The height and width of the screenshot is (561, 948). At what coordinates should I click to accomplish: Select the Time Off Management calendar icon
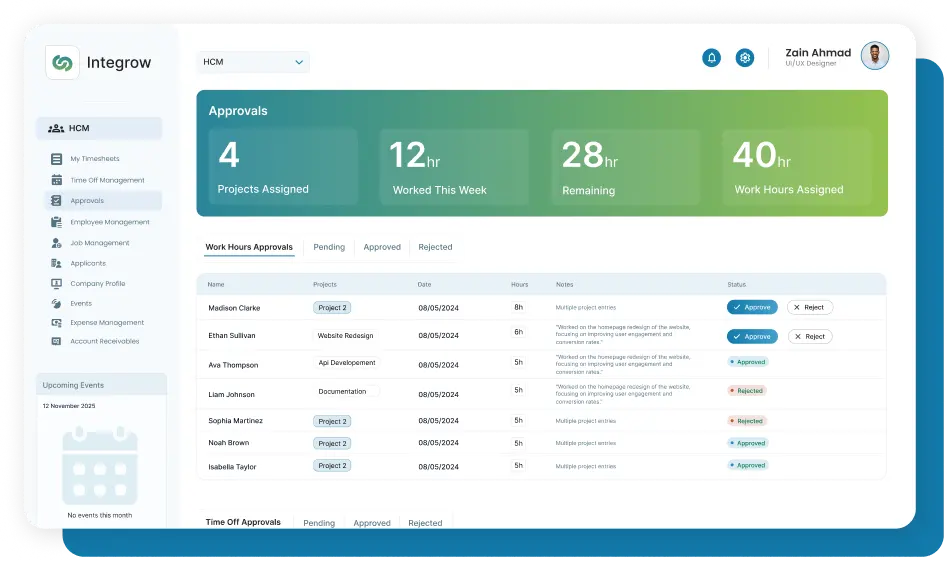pyautogui.click(x=57, y=180)
